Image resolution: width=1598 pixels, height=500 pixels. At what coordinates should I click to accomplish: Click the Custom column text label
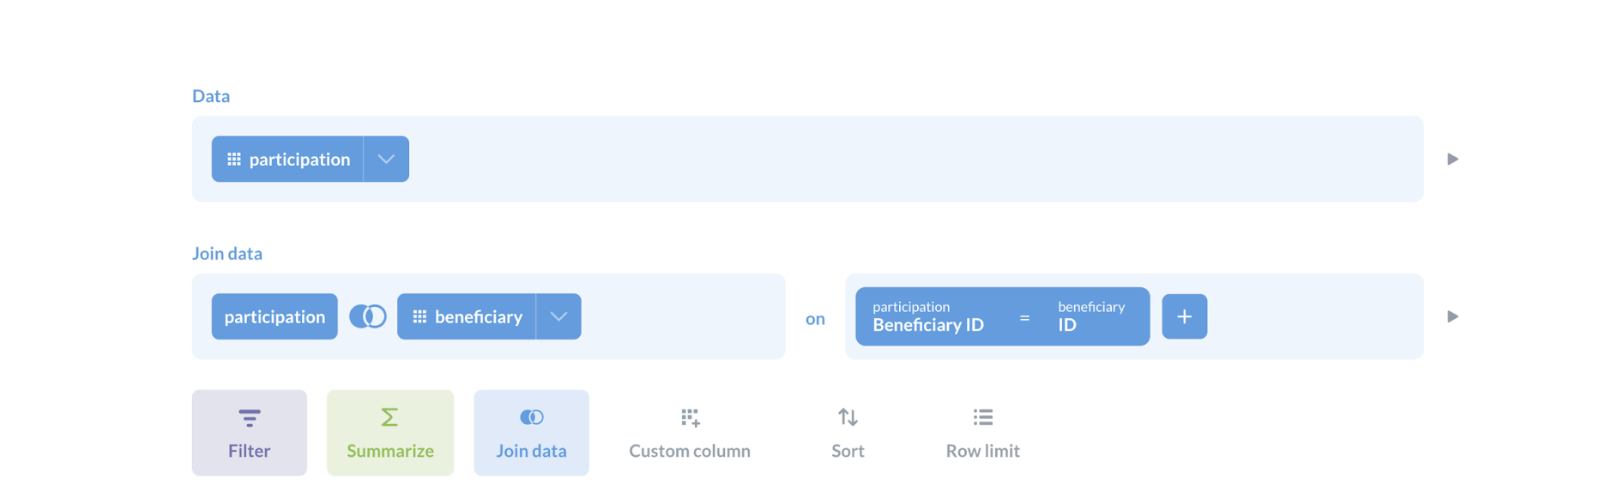690,451
